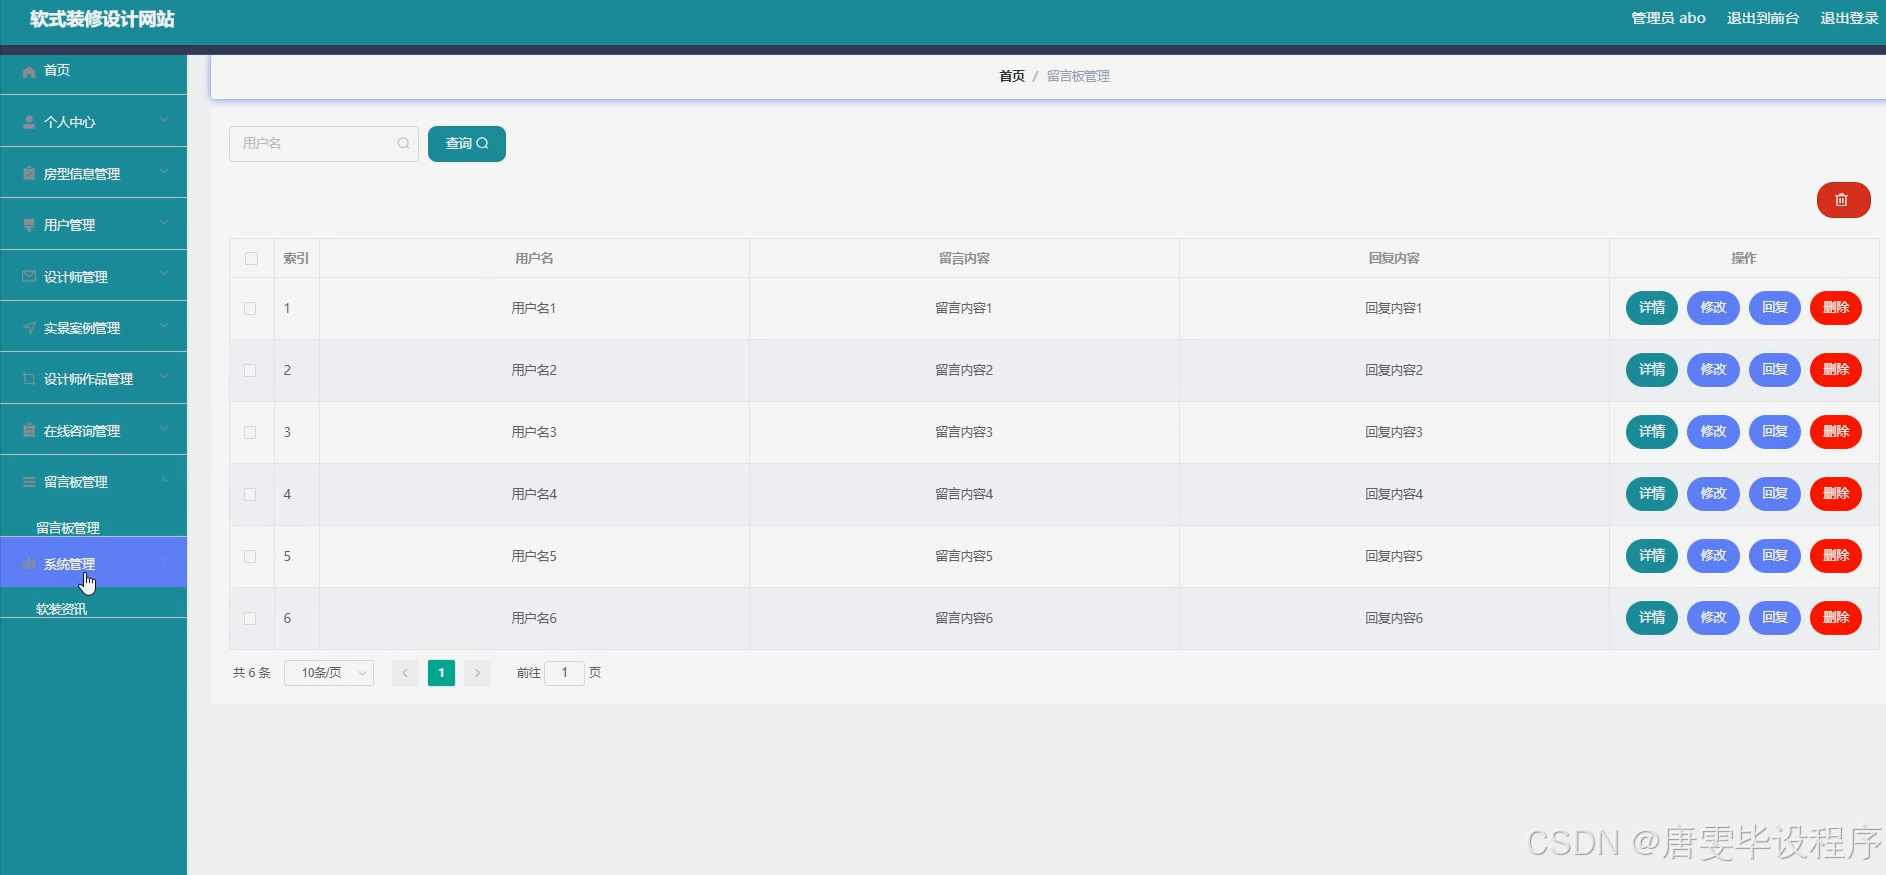Image resolution: width=1886 pixels, height=875 pixels.
Task: Click the icon beside 用户管理
Action: 29,225
